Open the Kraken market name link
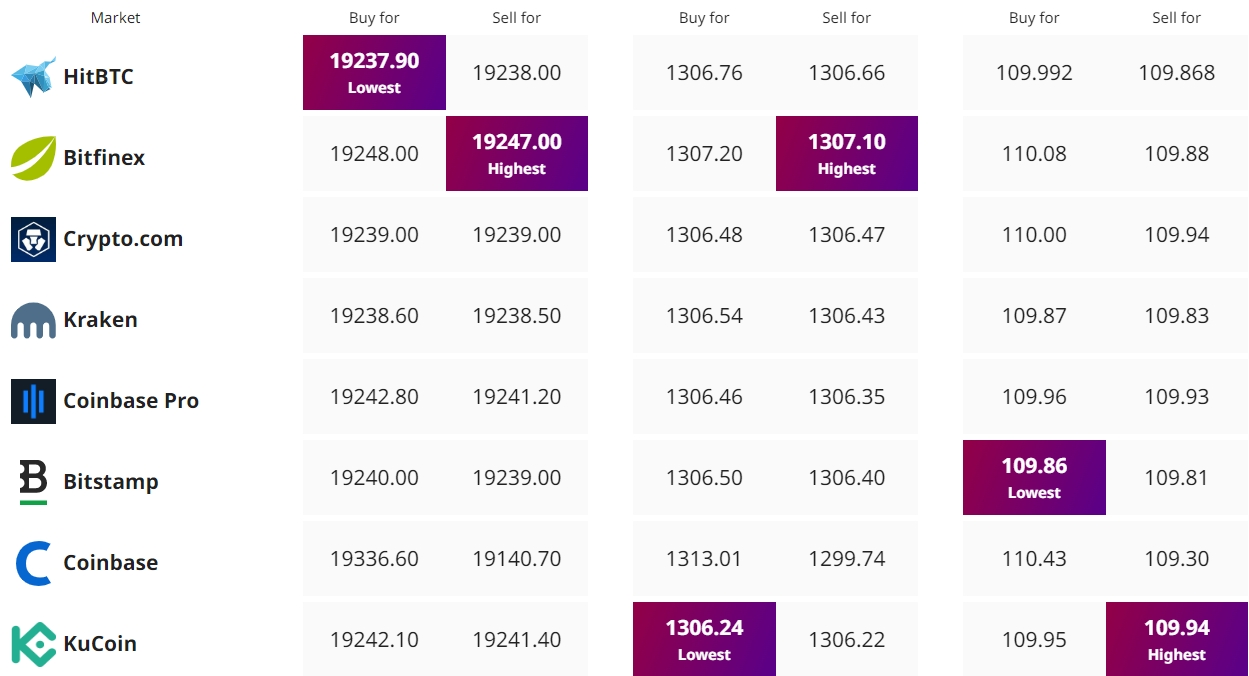This screenshot has width=1249, height=676. (100, 320)
